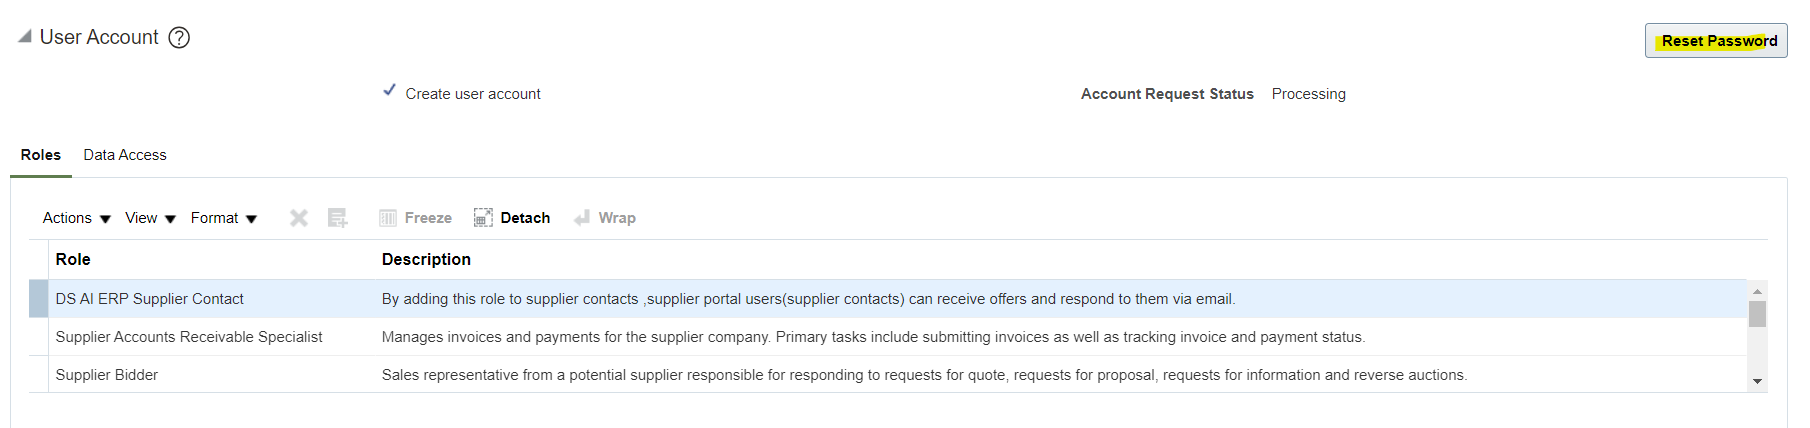Click the DS AI ERP Supplier Contact row header
Image resolution: width=1810 pixels, height=428 pixels.
click(39, 299)
